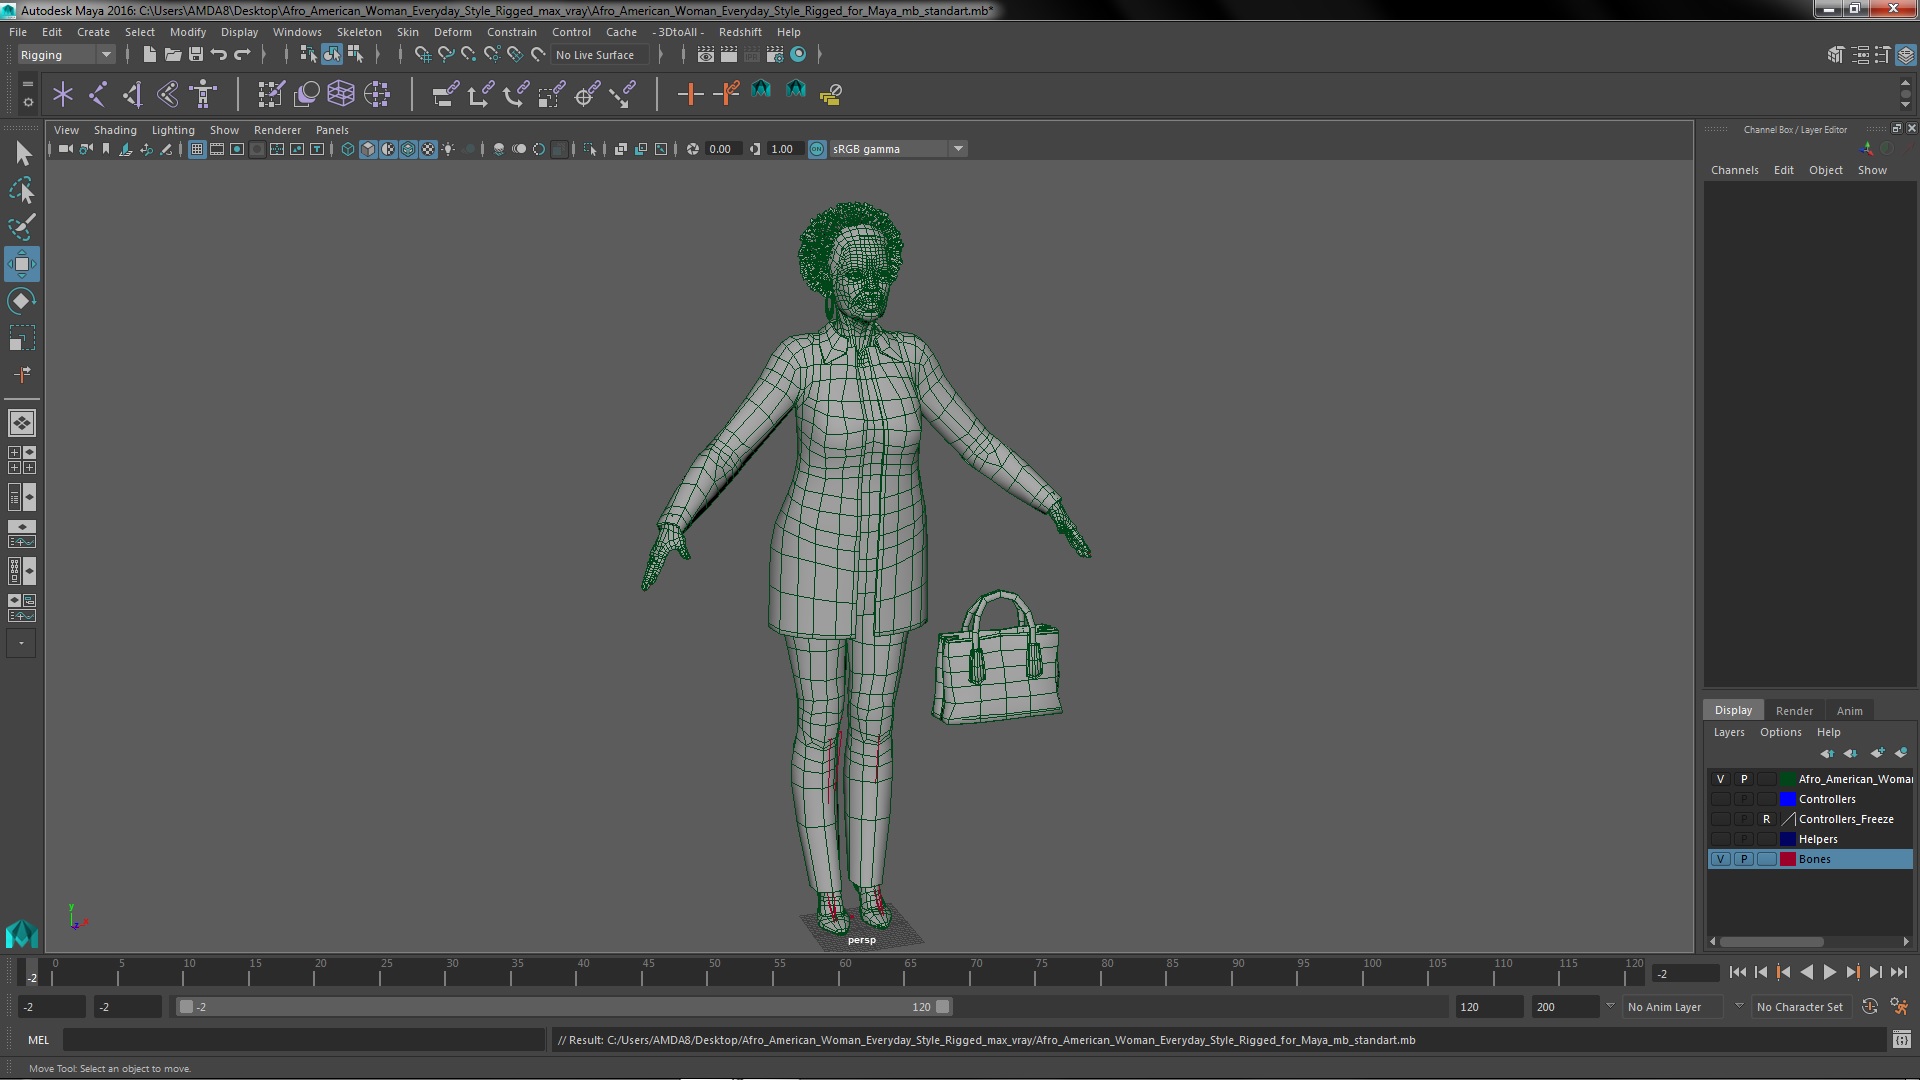The width and height of the screenshot is (1920, 1080).
Task: Open the Skin menu
Action: pos(407,32)
